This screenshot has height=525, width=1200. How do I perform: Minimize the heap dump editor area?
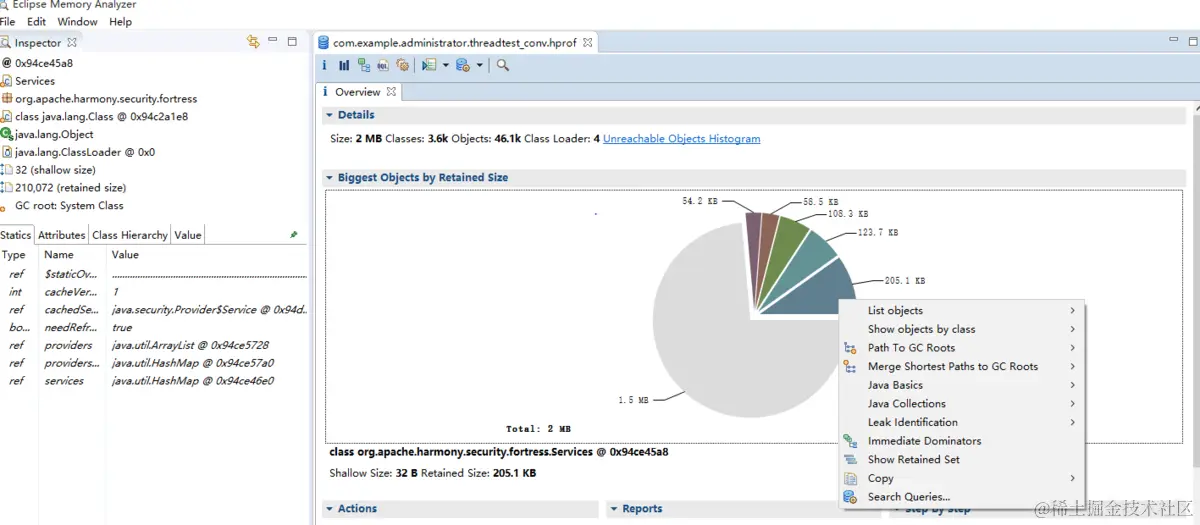(x=1174, y=40)
